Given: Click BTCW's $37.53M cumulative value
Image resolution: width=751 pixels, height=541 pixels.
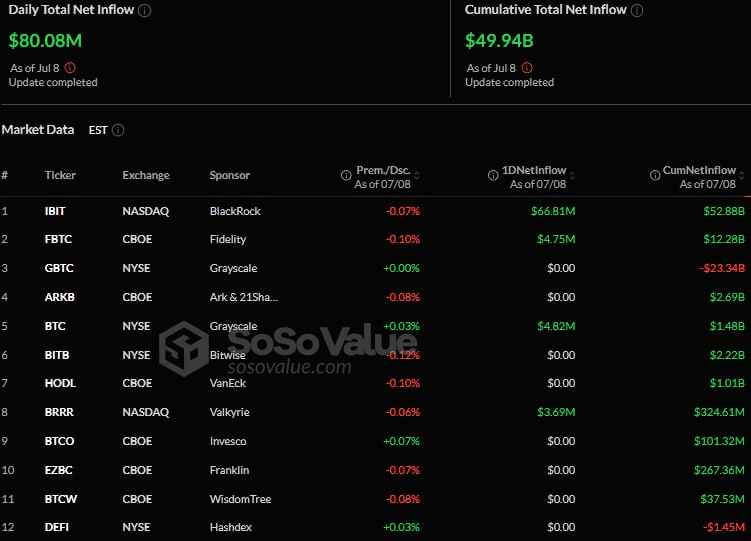Looking at the screenshot, I should point(723,499).
